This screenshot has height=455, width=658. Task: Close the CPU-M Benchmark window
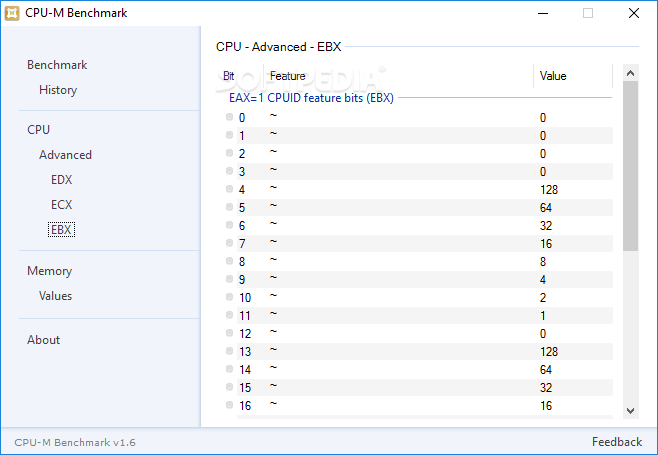click(634, 13)
